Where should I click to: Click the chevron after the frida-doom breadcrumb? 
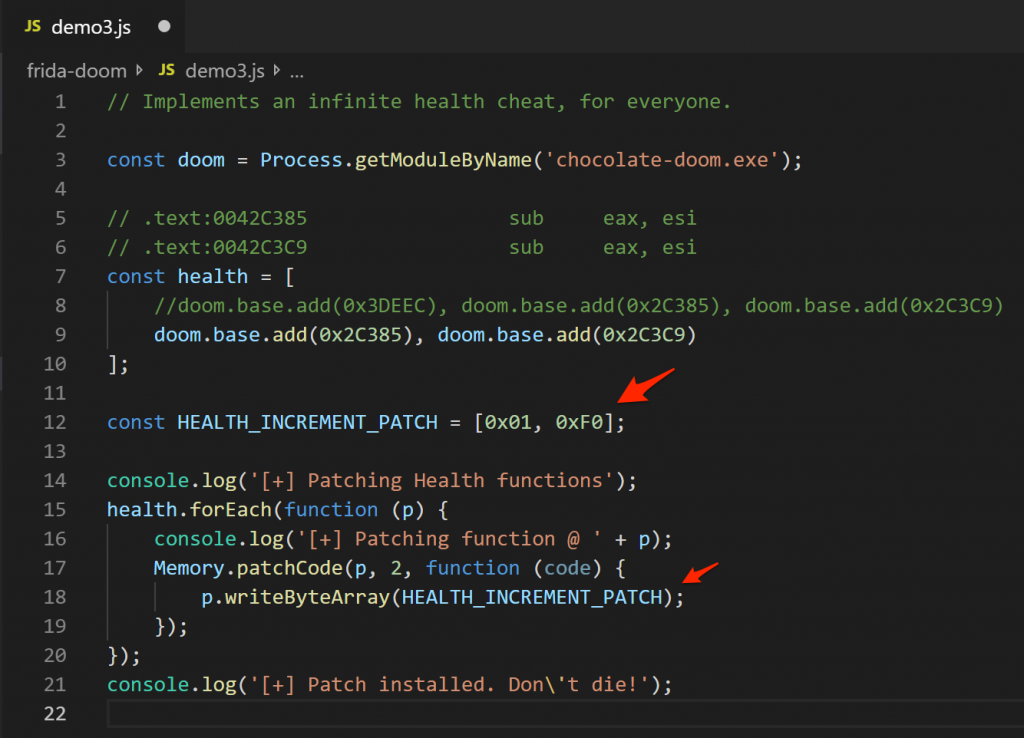[x=140, y=71]
